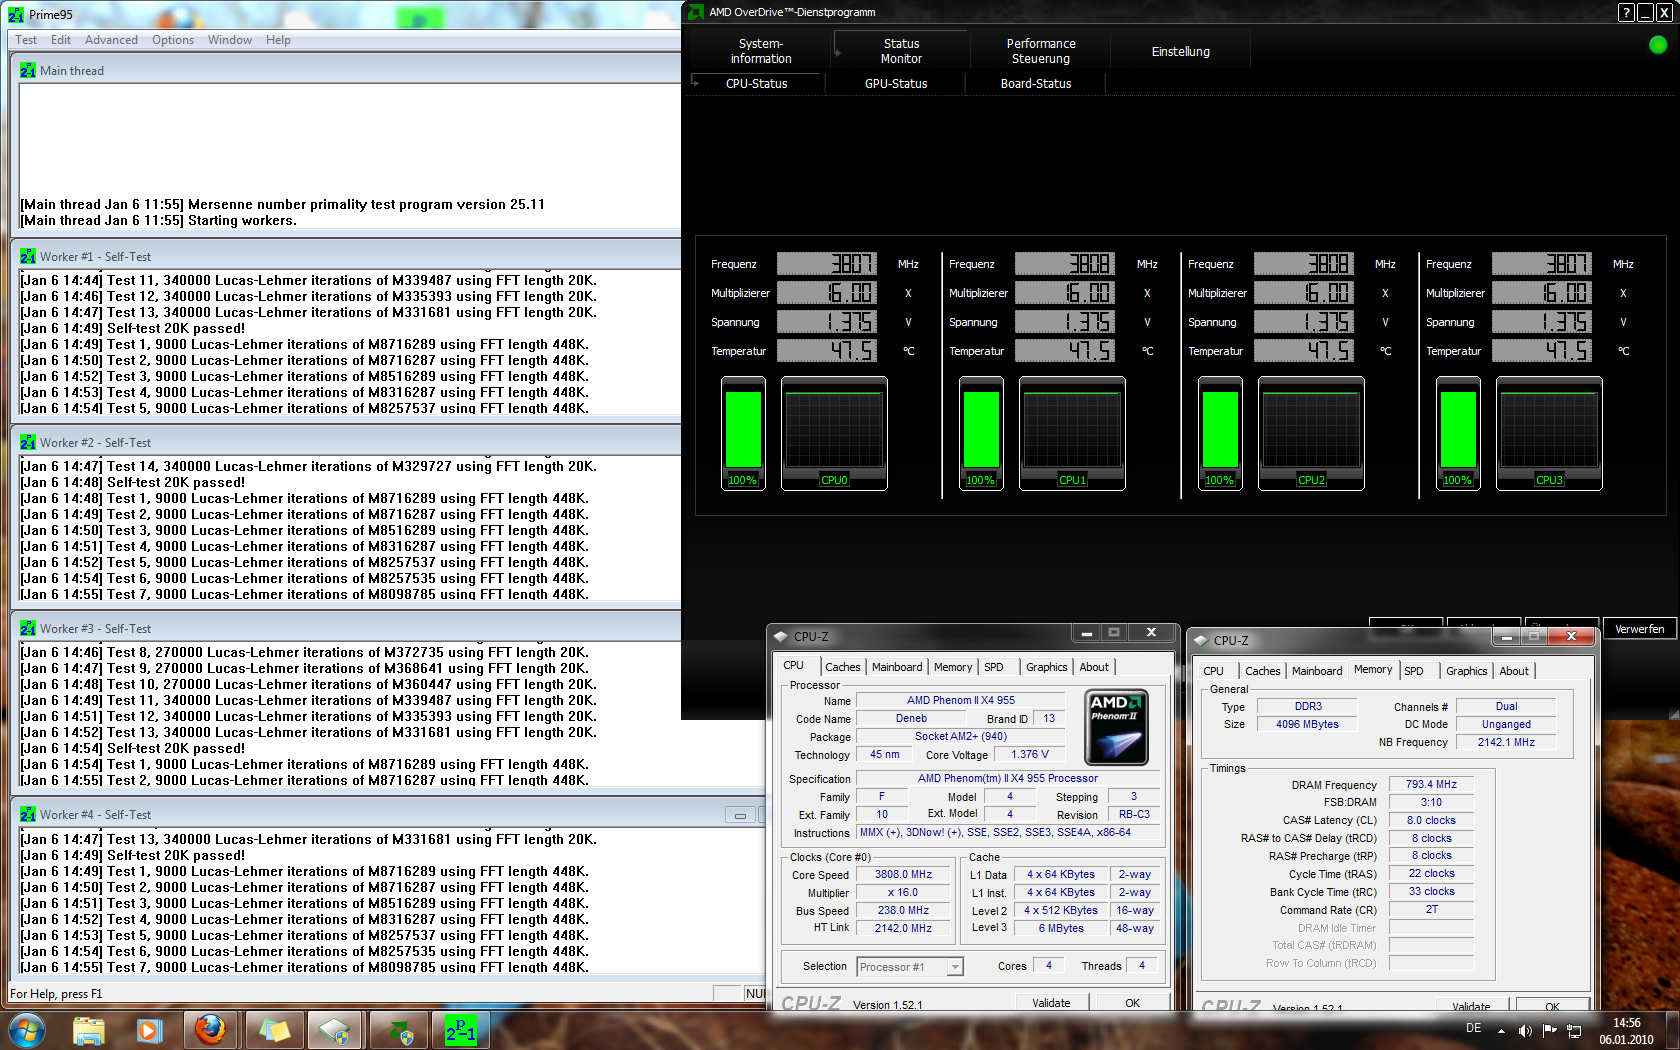Switch to the GPU-Status sub-tab
The height and width of the screenshot is (1050, 1680).
click(896, 84)
